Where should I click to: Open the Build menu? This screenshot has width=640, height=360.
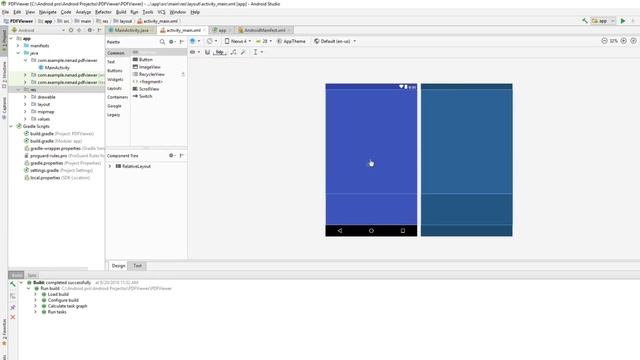point(121,12)
